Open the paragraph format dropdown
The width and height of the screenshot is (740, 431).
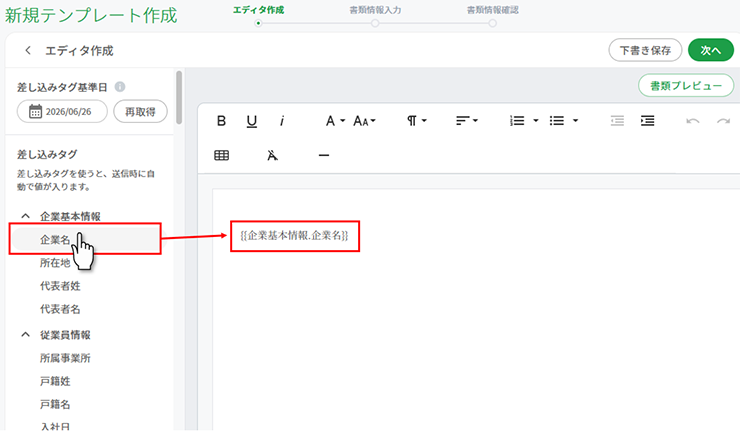click(416, 121)
